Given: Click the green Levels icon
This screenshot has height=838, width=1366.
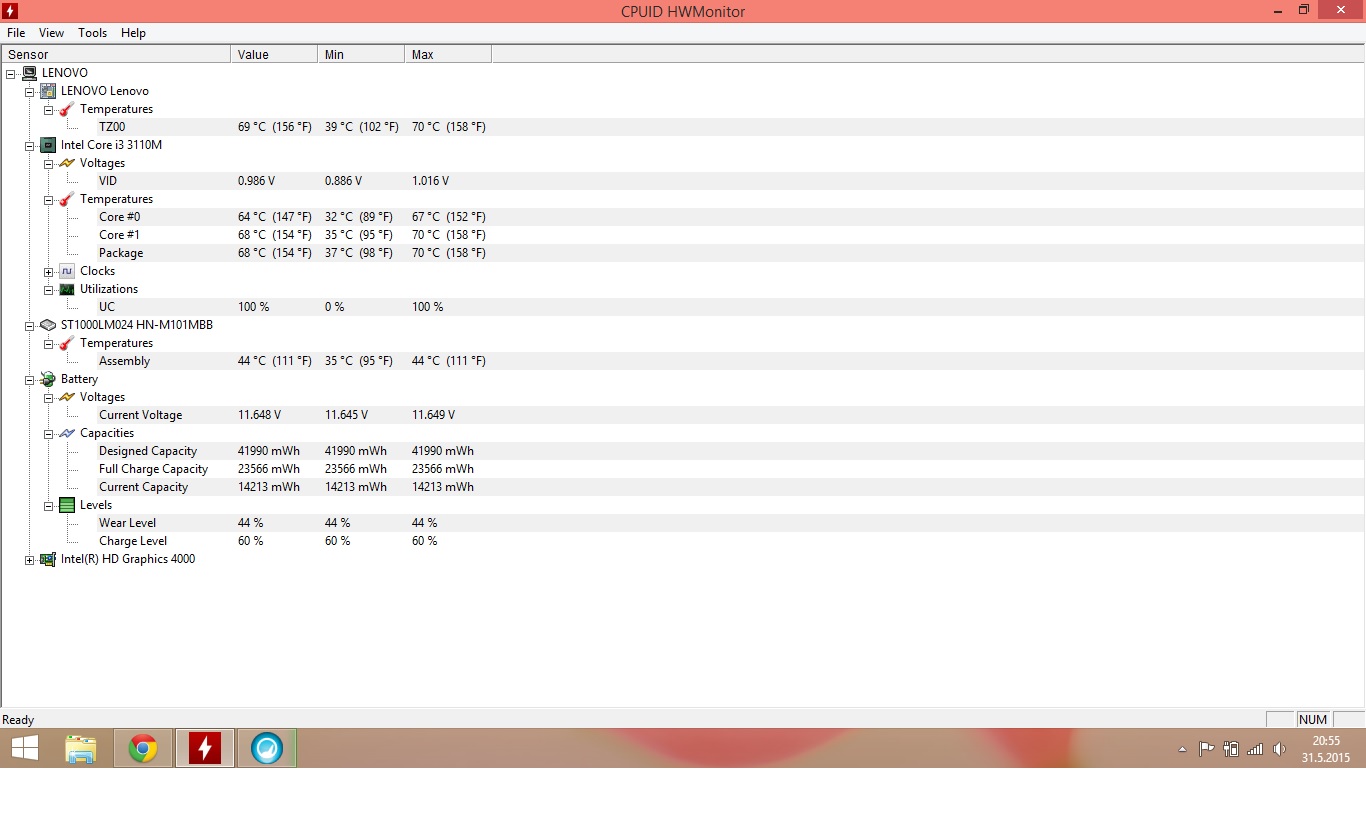Looking at the screenshot, I should (x=67, y=505).
